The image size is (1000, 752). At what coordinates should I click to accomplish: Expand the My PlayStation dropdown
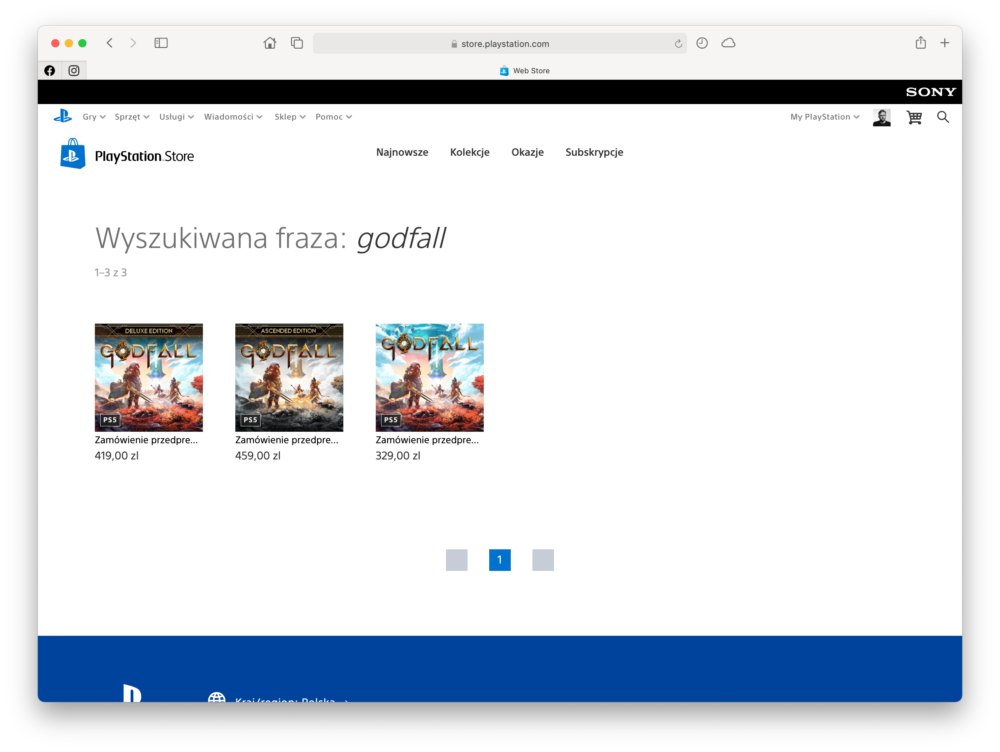coord(825,117)
